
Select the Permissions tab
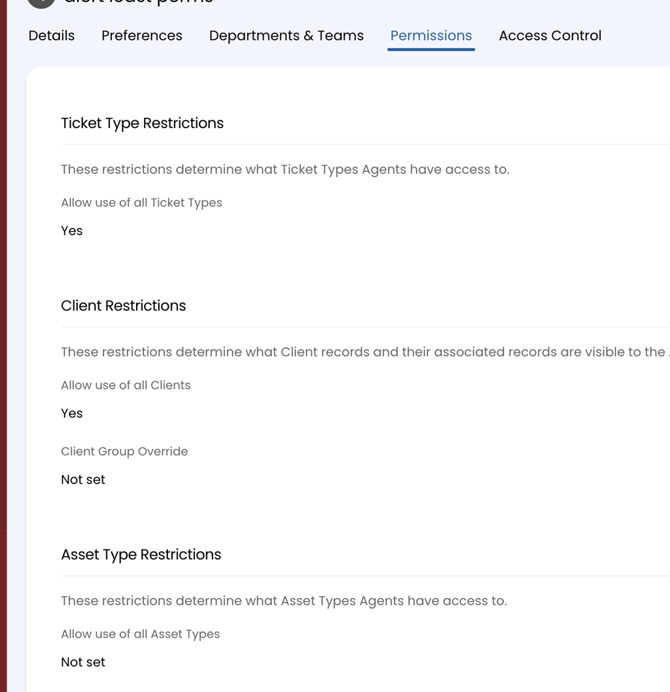431,35
